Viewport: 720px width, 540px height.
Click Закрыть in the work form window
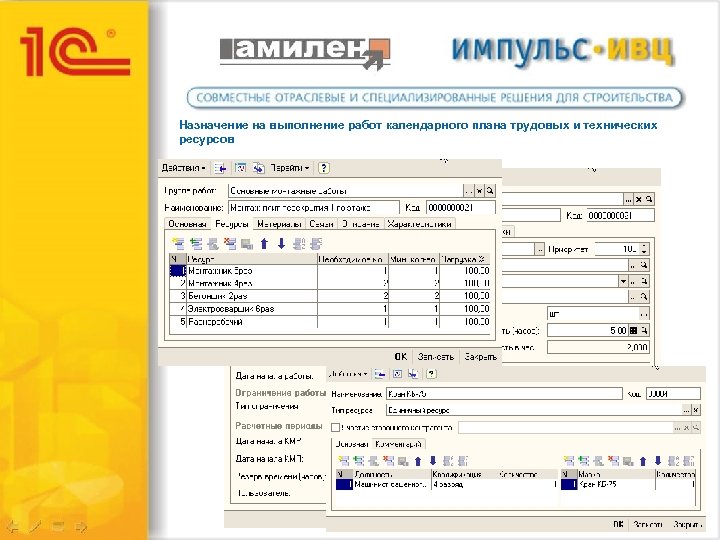click(x=480, y=357)
